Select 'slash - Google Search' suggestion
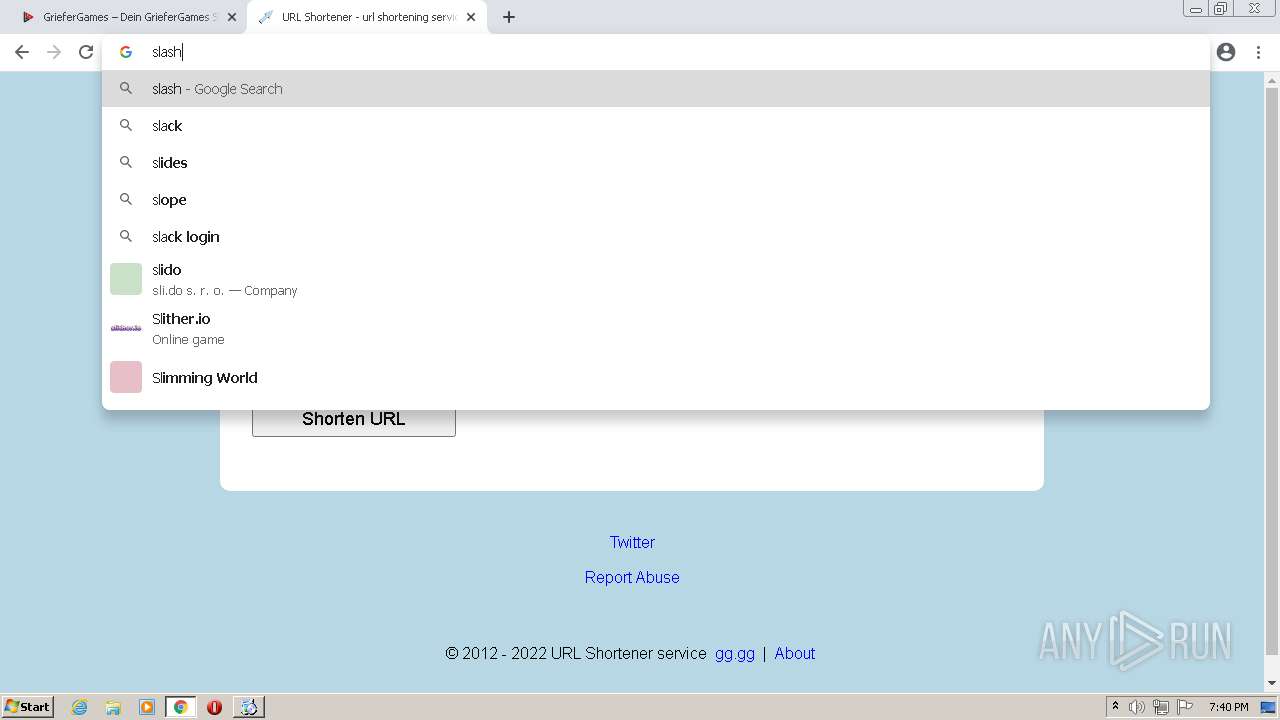This screenshot has height=720, width=1280. click(x=656, y=89)
